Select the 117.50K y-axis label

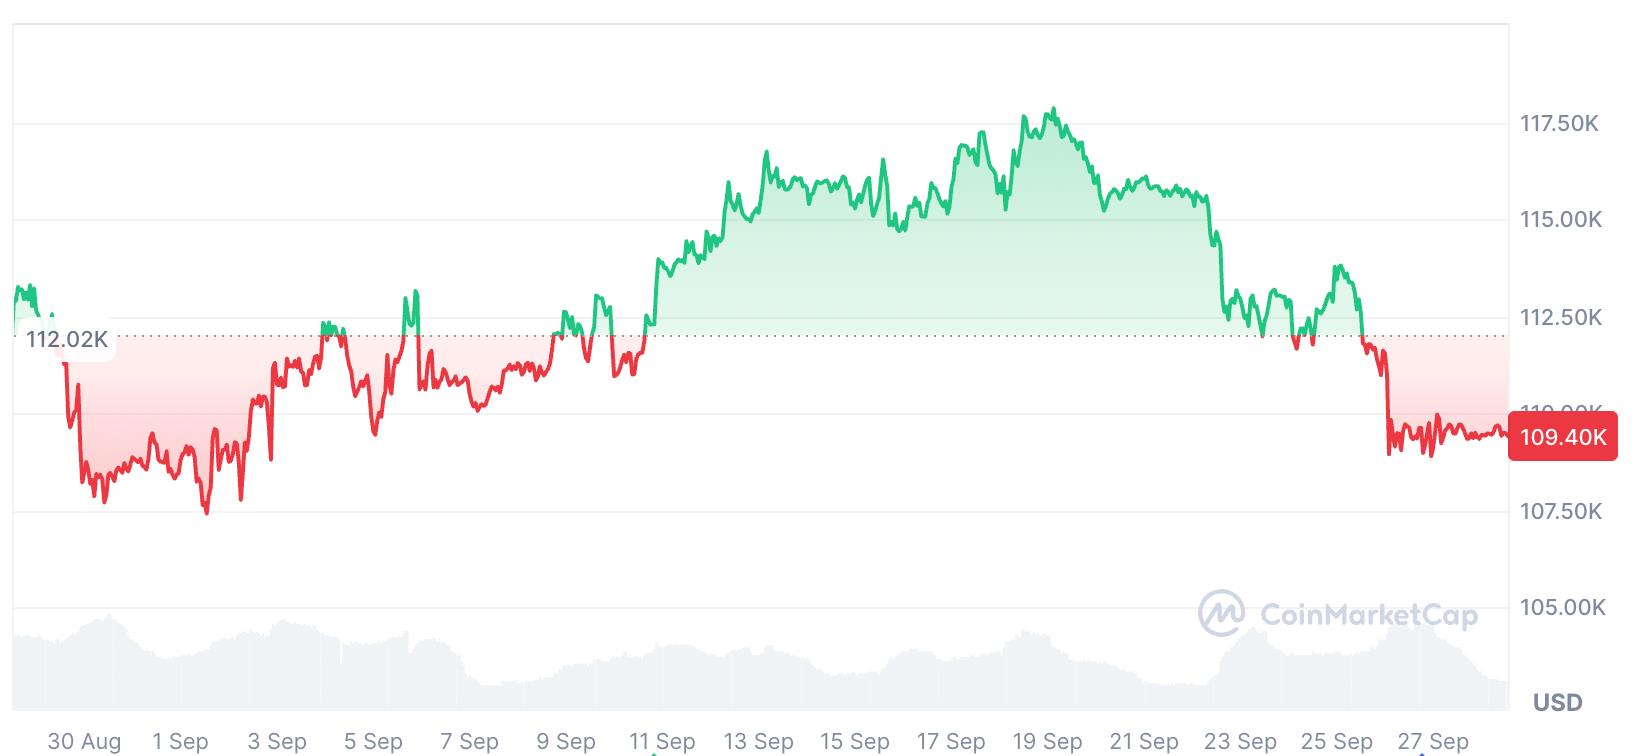pyautogui.click(x=1559, y=123)
